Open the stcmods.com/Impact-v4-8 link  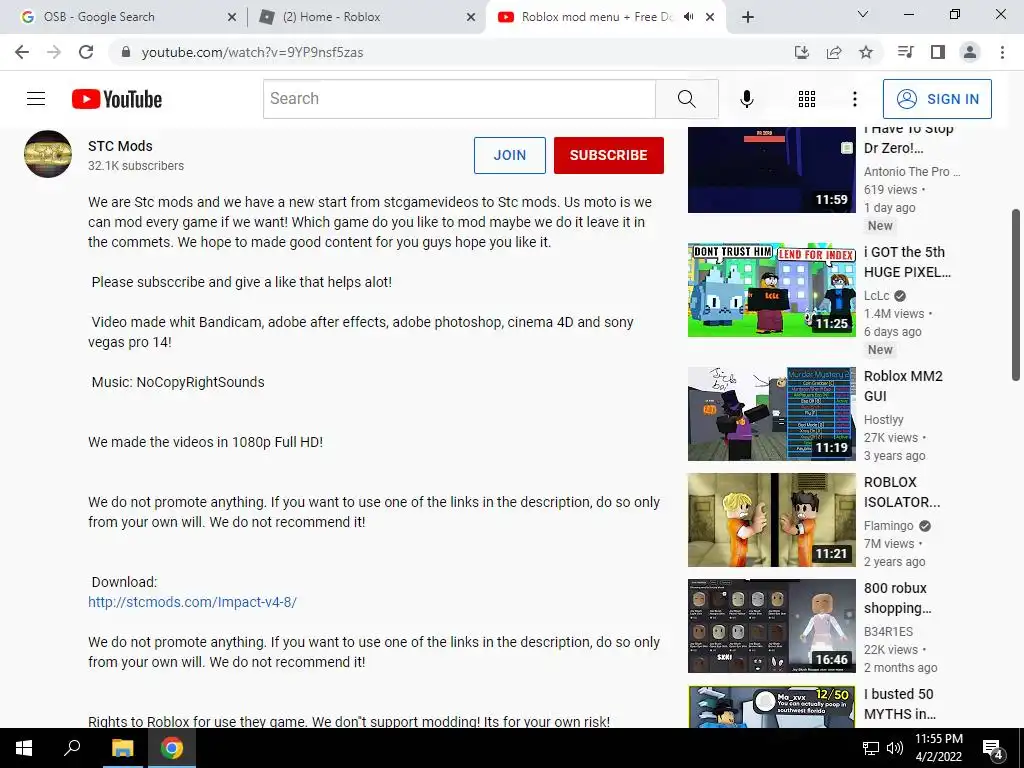pyautogui.click(x=193, y=602)
